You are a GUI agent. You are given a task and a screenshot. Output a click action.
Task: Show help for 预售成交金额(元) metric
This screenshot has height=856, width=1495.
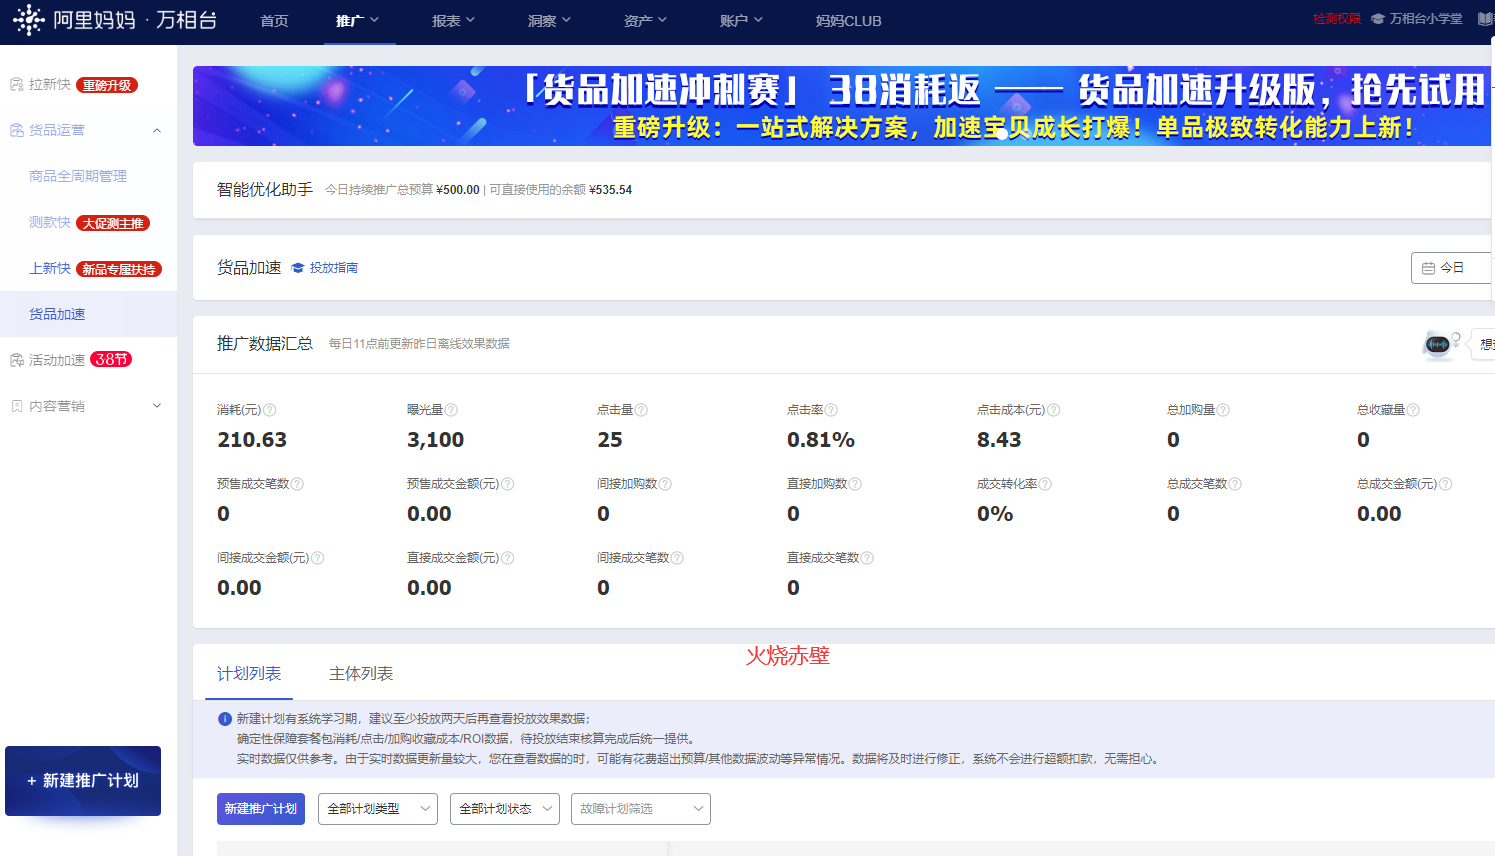tap(507, 484)
